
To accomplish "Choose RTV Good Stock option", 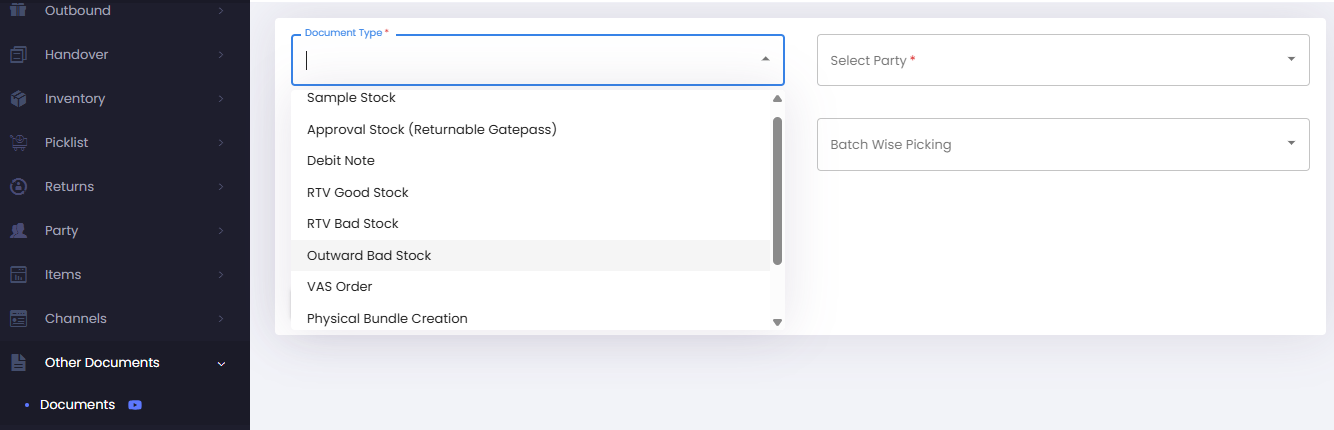I will [x=531, y=192].
